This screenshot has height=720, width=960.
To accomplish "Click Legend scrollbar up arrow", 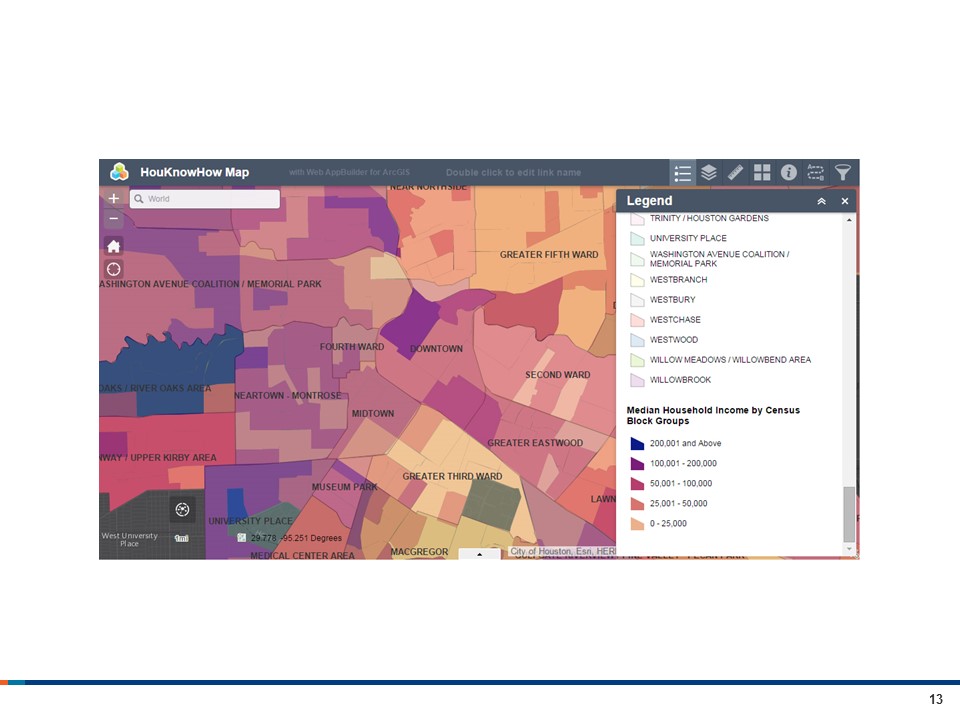I will pyautogui.click(x=849, y=219).
